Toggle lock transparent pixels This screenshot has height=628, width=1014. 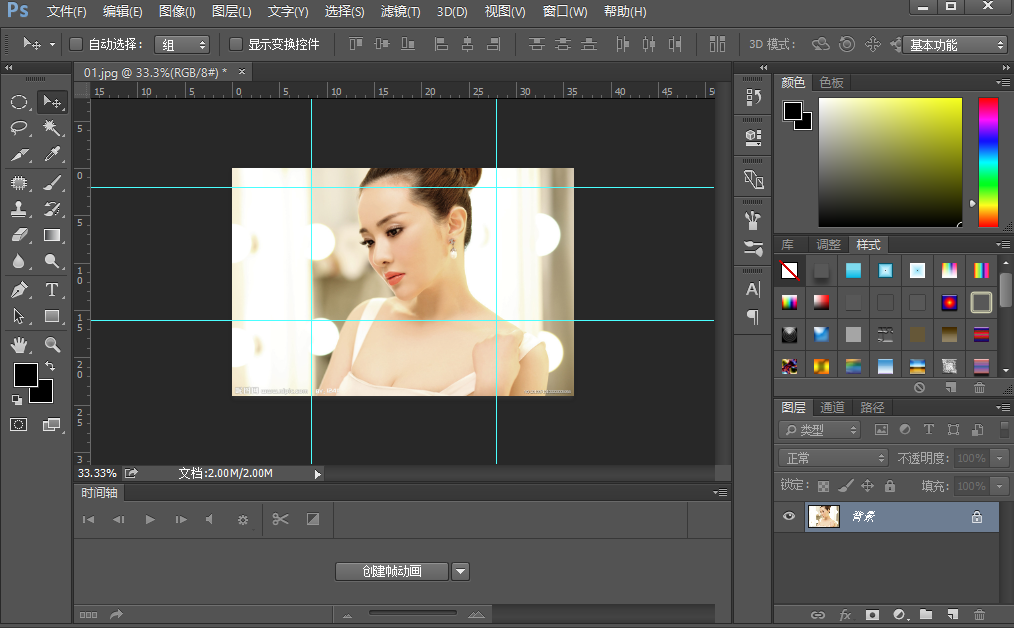823,486
